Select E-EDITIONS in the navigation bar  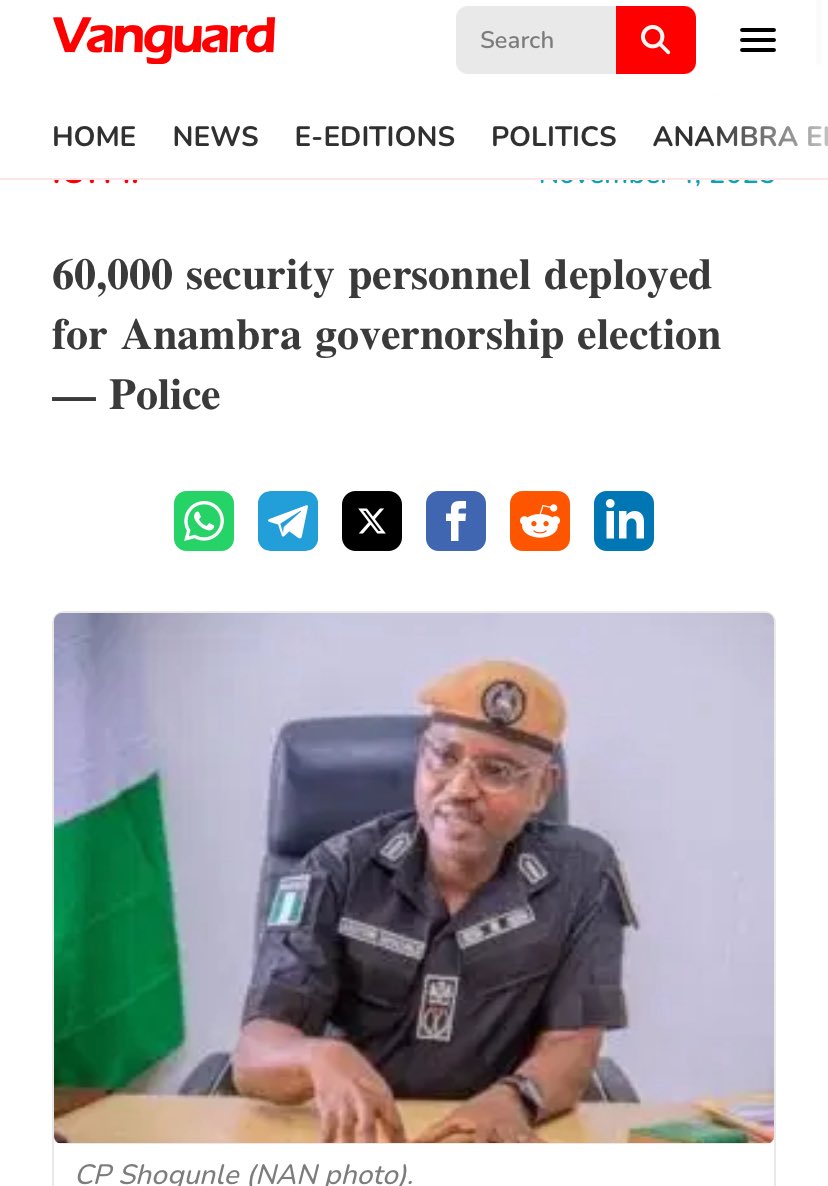coord(374,137)
